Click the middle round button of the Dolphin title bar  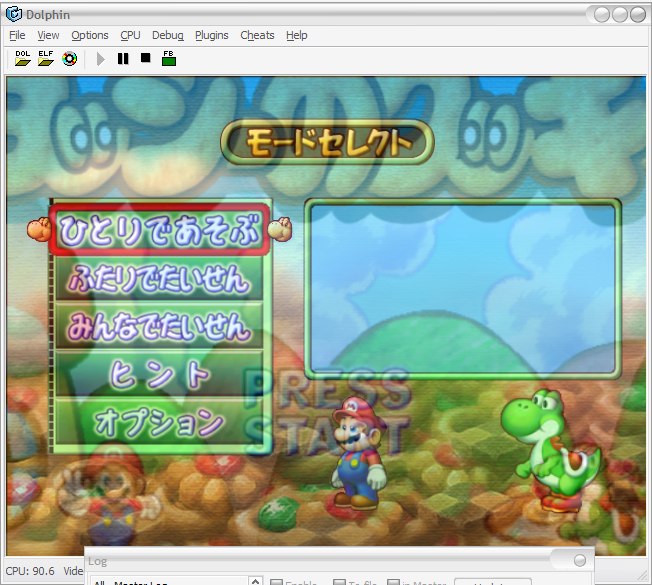[620, 15]
